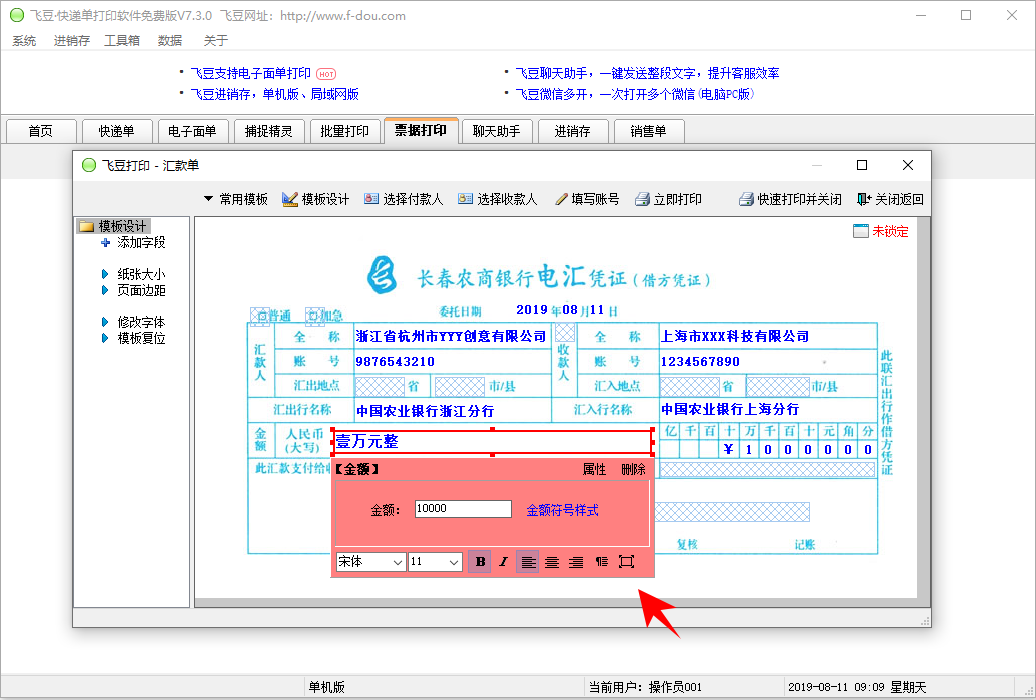This screenshot has width=1036, height=700.
Task: Select the payee account 1234567890
Action: (x=700, y=362)
